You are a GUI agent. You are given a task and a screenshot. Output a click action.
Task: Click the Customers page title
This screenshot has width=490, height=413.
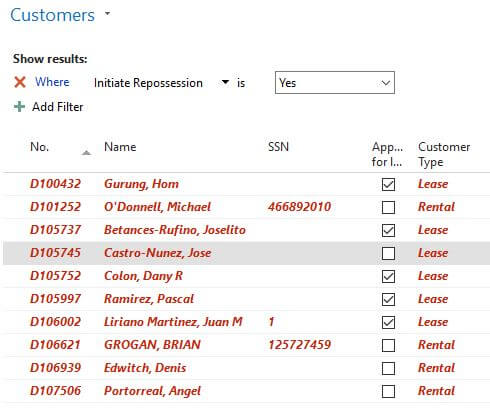tap(52, 15)
